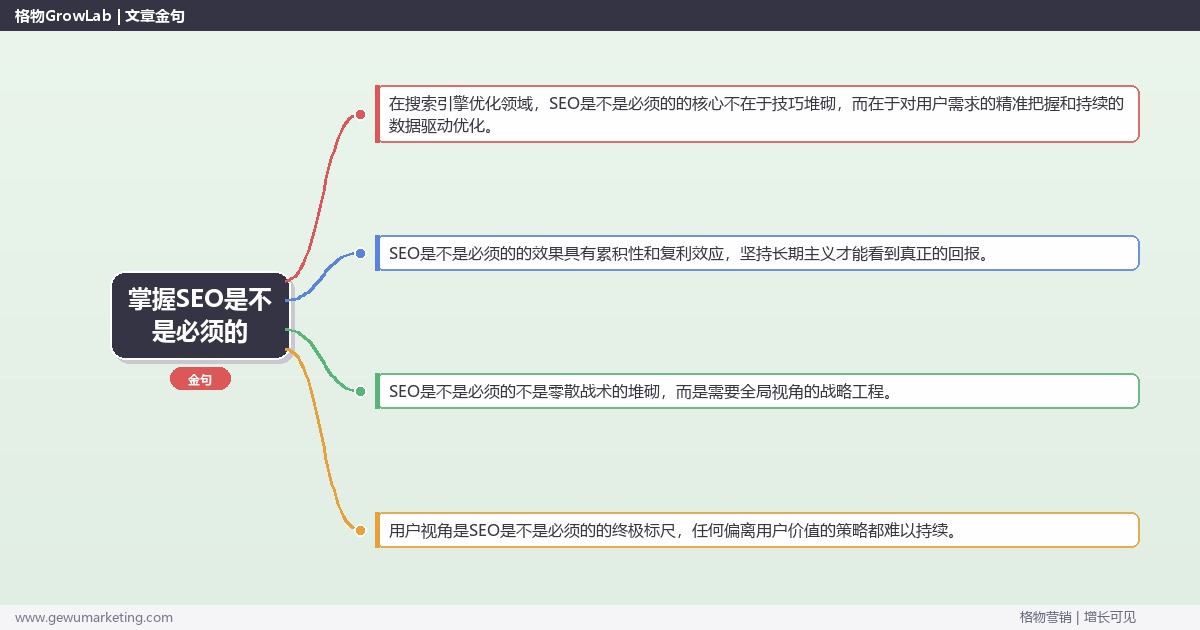Click the green branch connector dot
The image size is (1200, 630).
coord(360,392)
